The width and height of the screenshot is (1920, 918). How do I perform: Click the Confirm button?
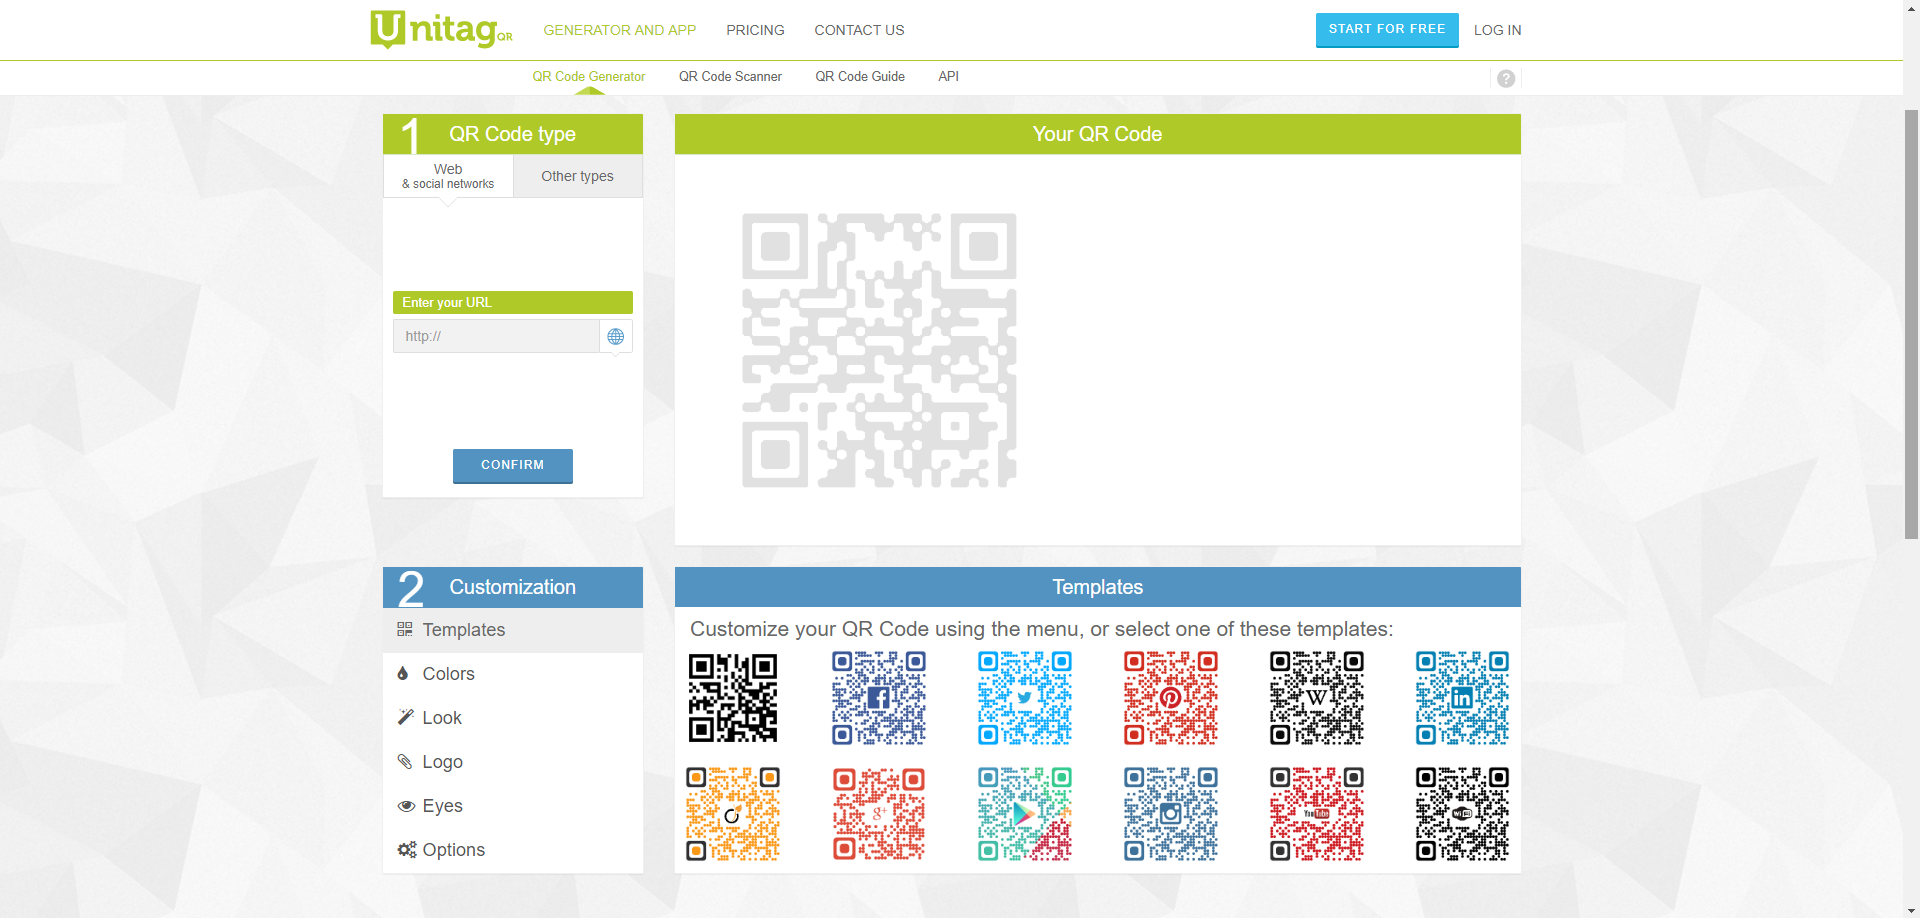coord(513,466)
